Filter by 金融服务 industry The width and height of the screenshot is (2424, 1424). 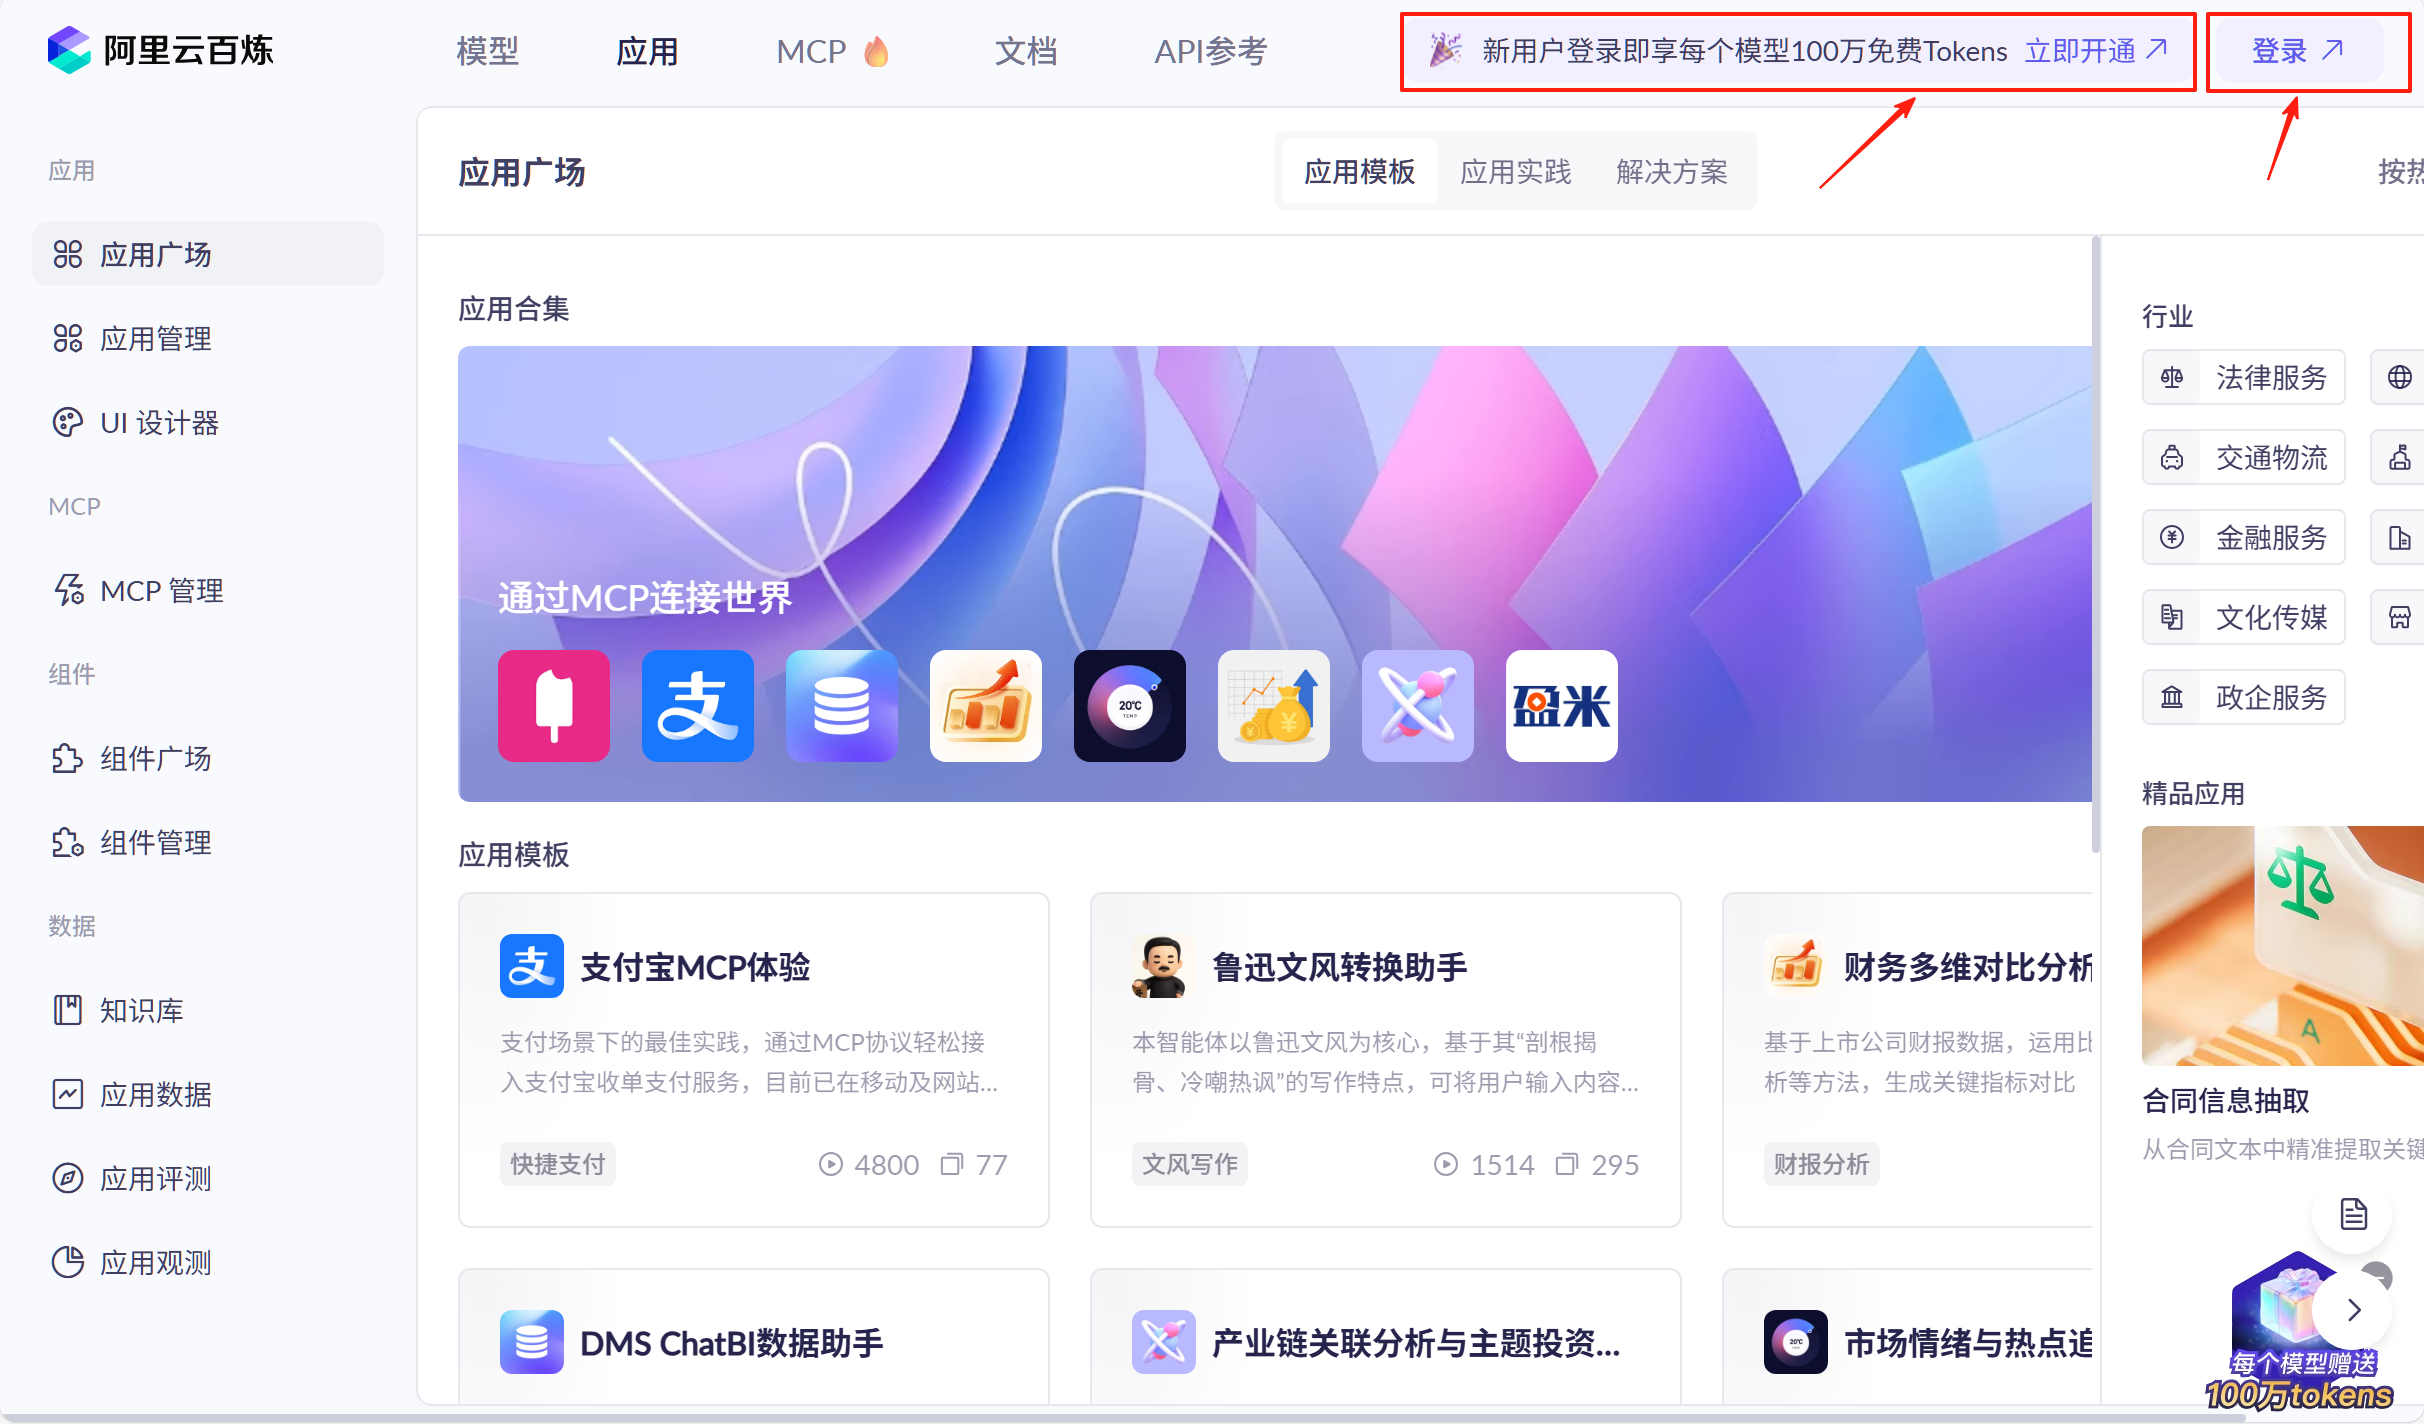(x=2244, y=537)
